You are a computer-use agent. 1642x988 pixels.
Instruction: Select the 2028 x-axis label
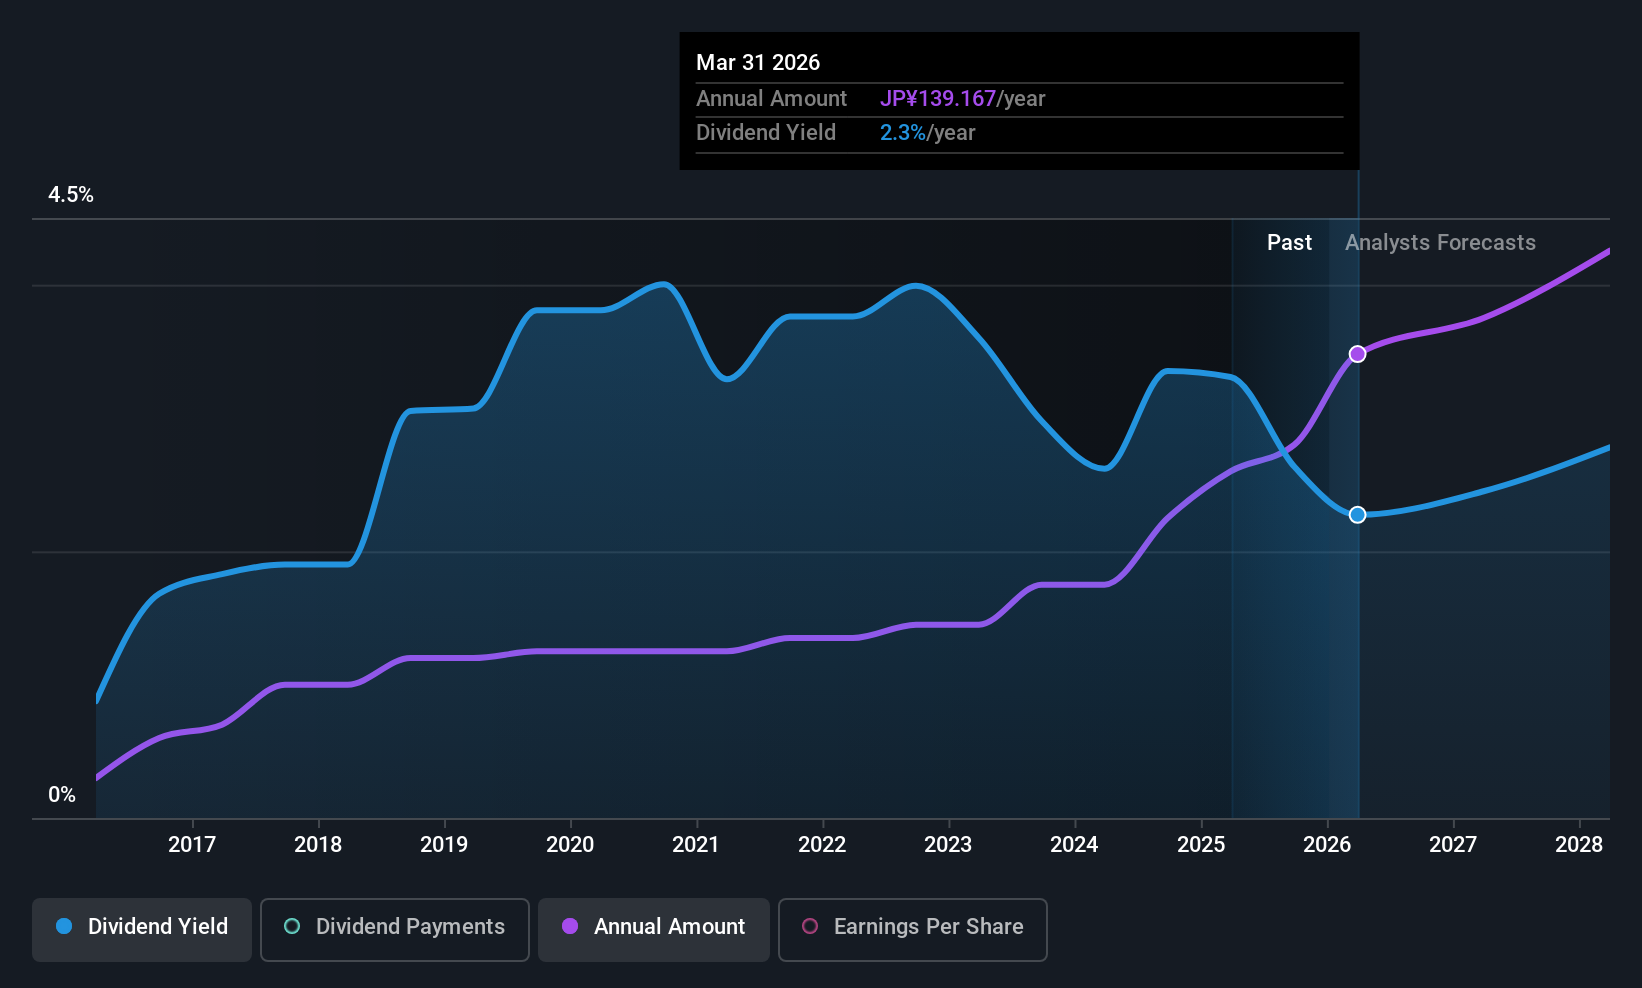tap(1579, 844)
